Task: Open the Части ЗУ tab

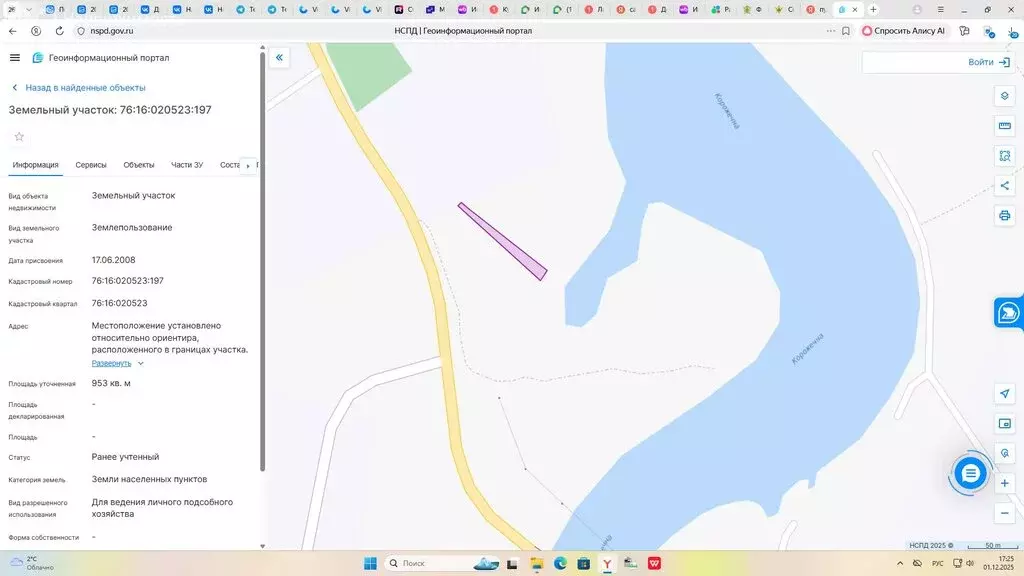Action: 187,165
